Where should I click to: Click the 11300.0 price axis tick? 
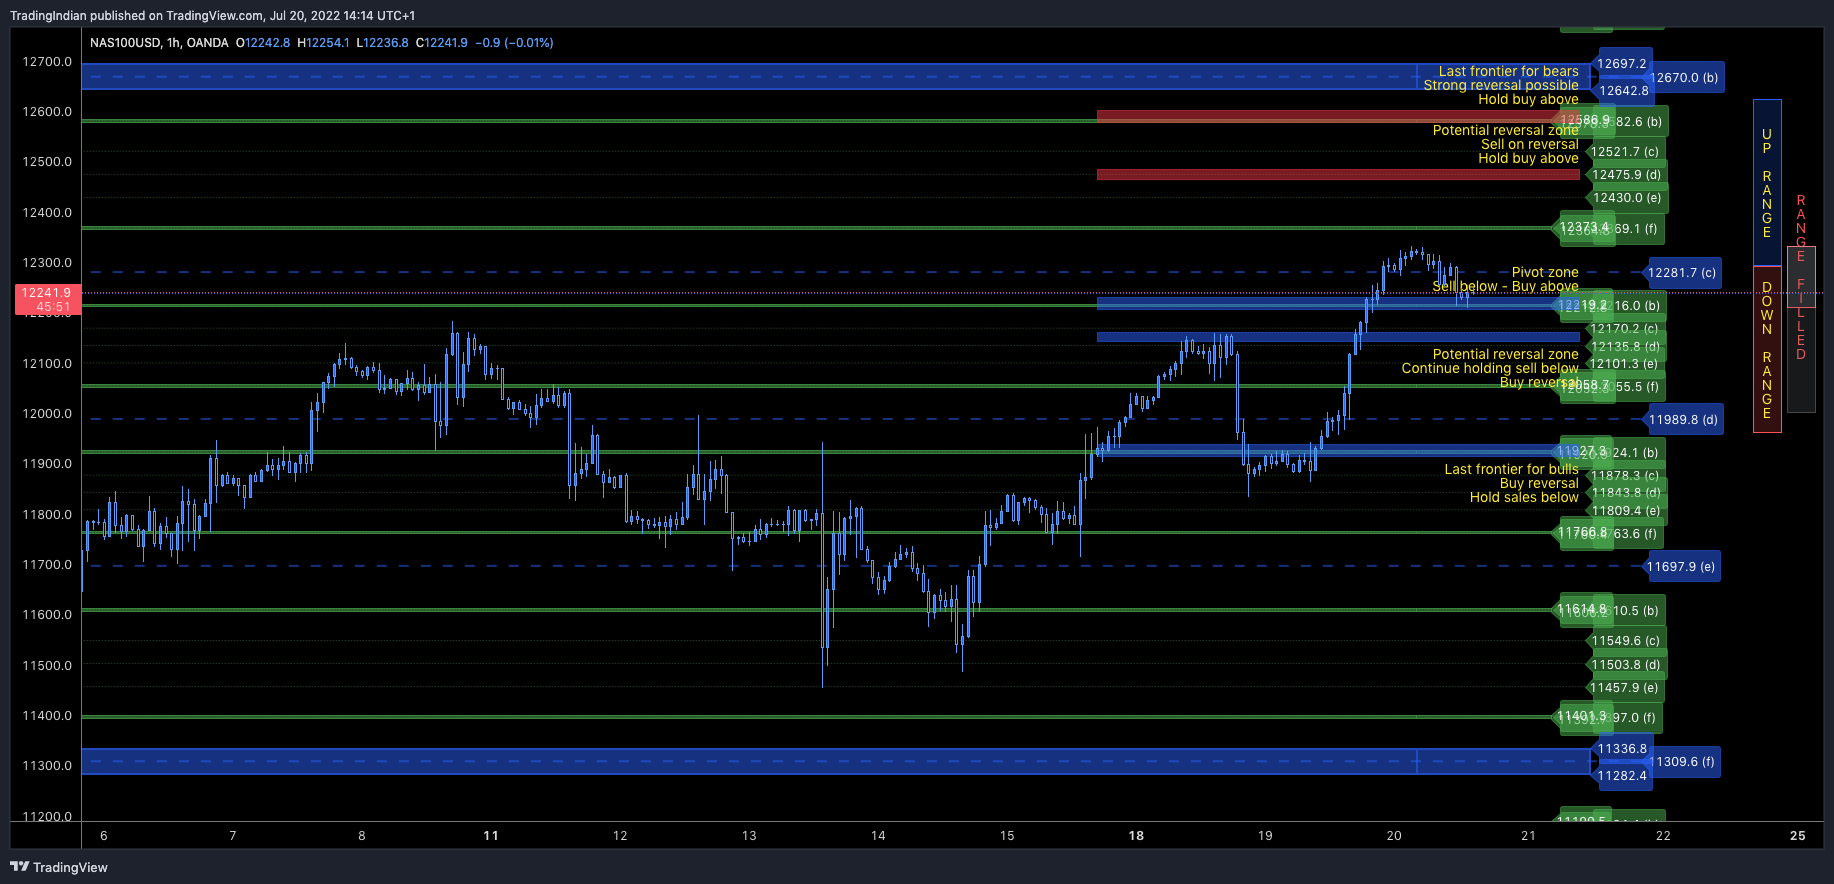tap(47, 765)
